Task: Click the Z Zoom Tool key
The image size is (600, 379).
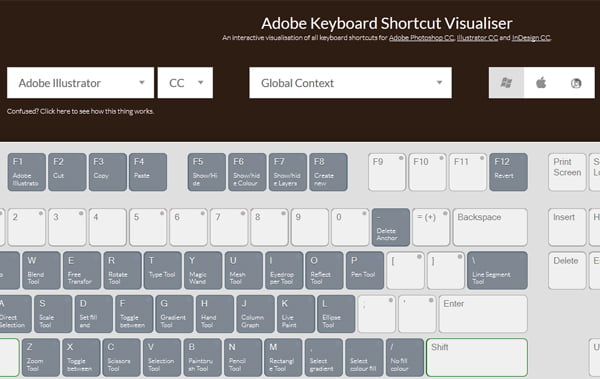Action: [41, 357]
